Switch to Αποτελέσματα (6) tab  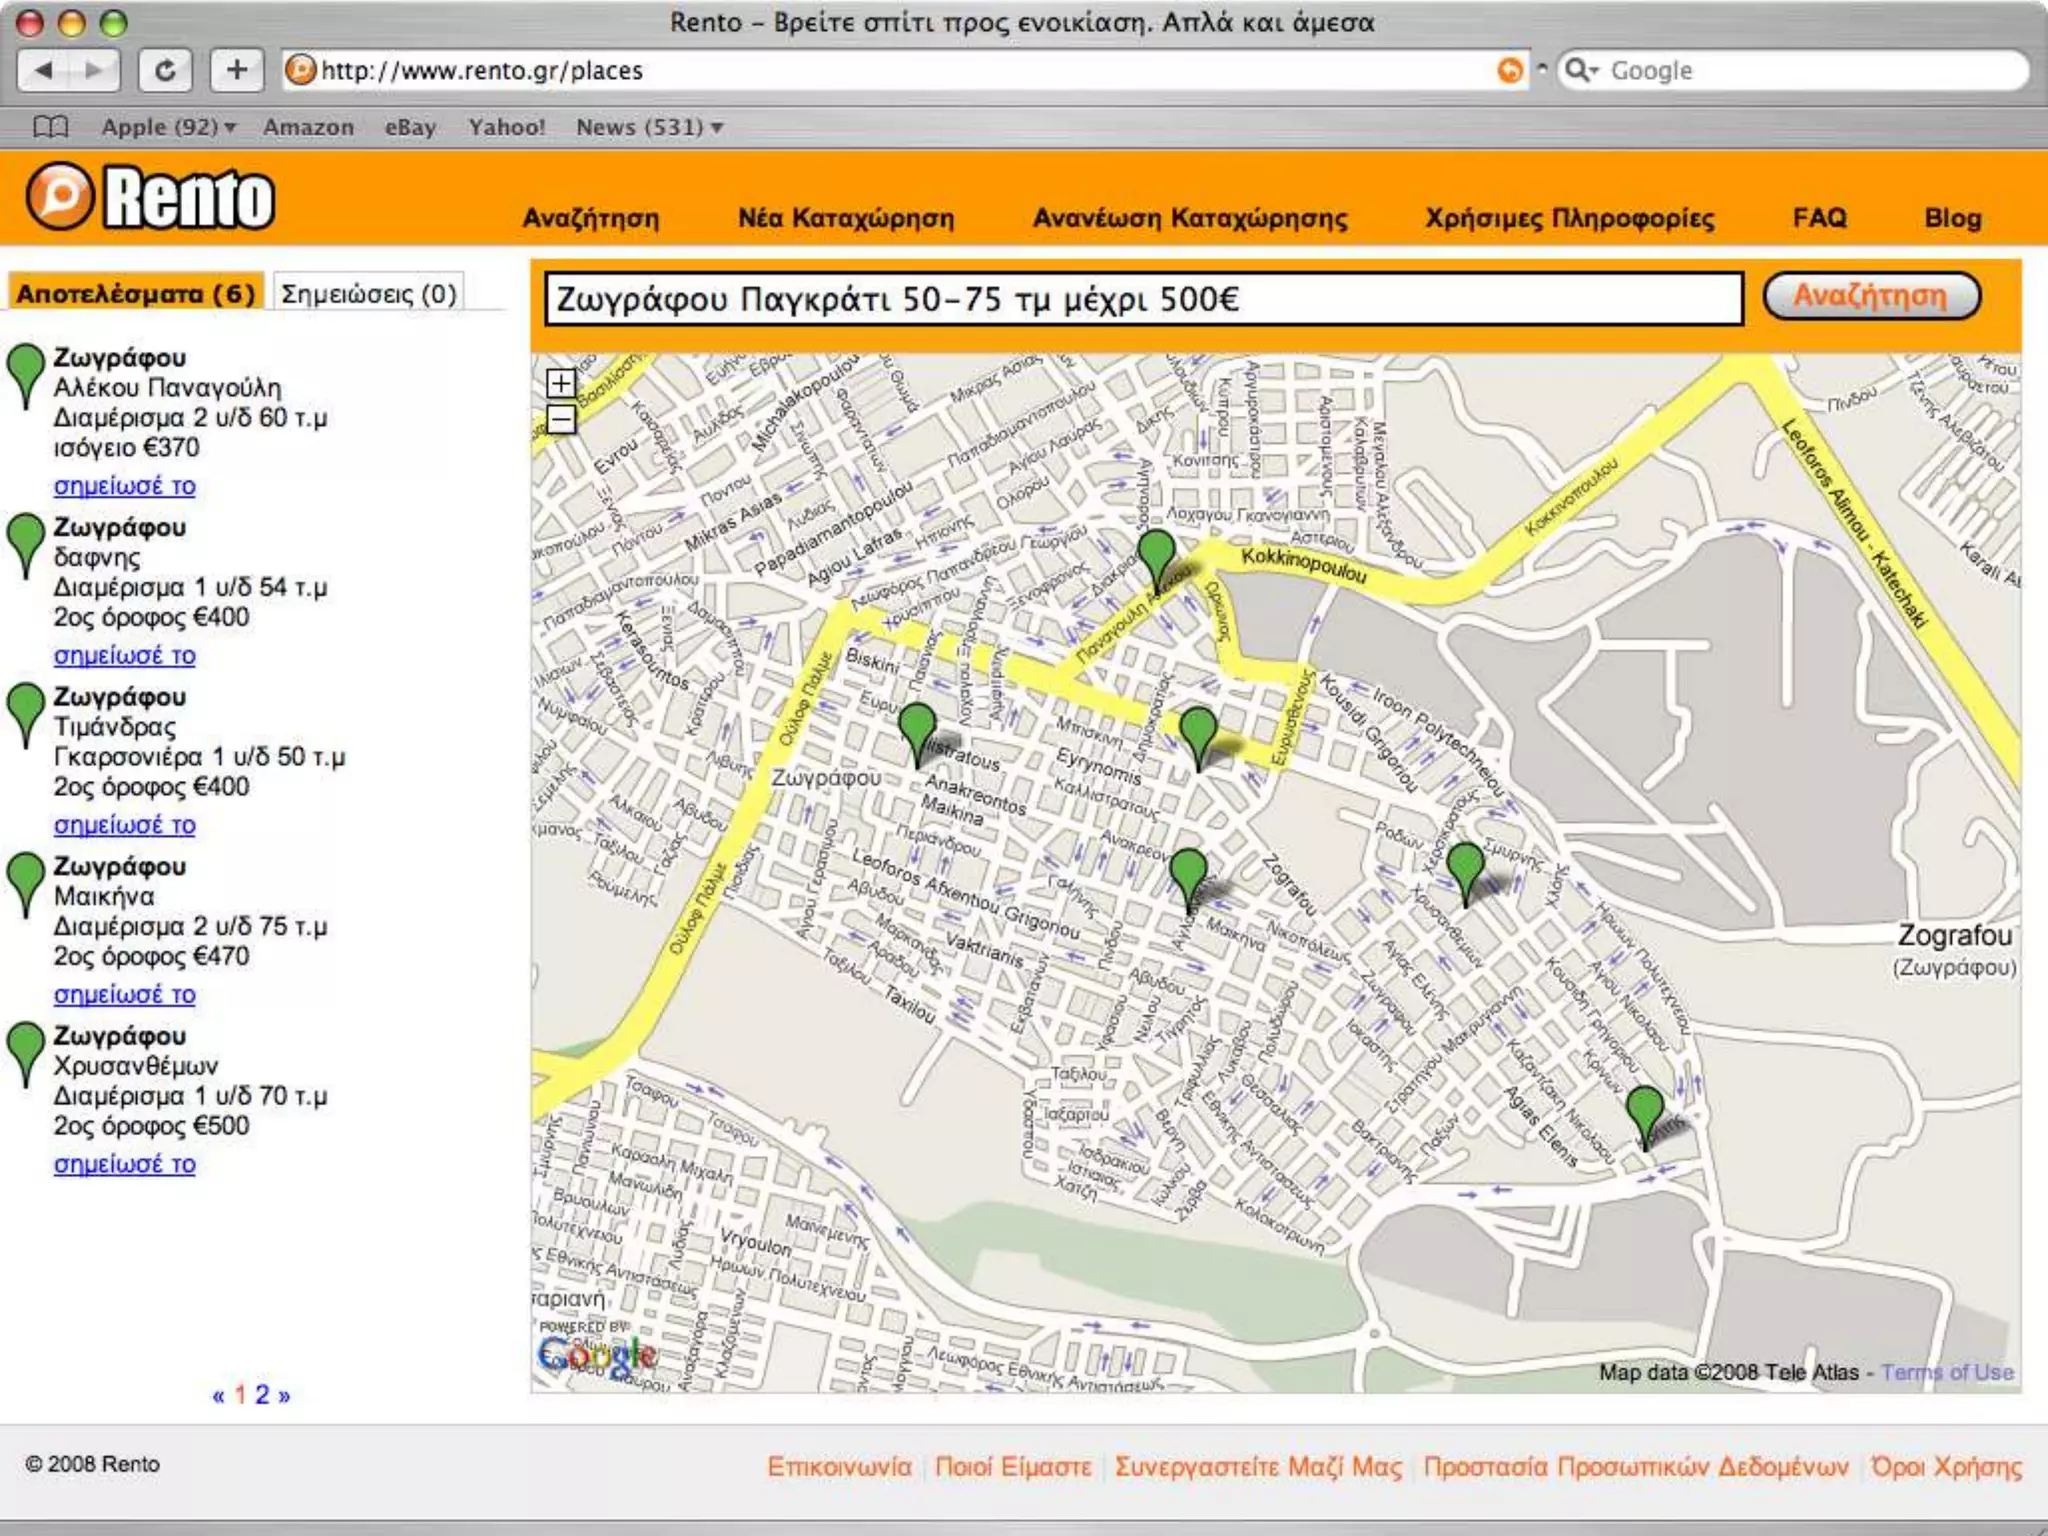[136, 293]
